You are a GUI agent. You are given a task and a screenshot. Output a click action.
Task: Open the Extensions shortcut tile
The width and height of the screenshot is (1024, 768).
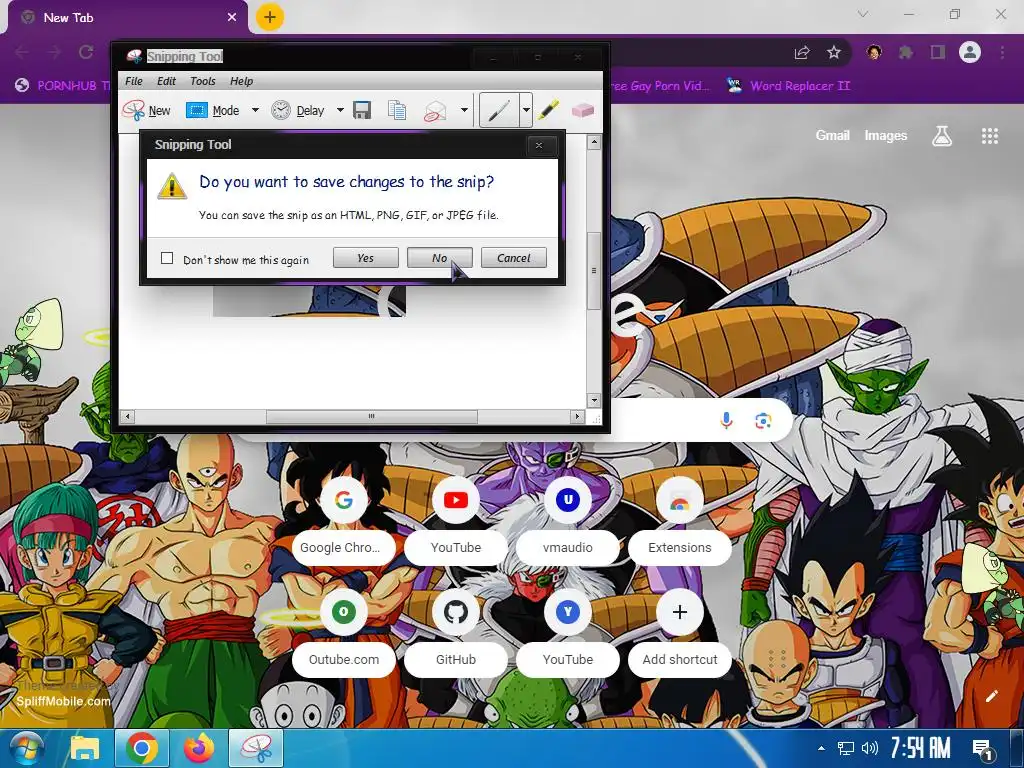tap(680, 520)
